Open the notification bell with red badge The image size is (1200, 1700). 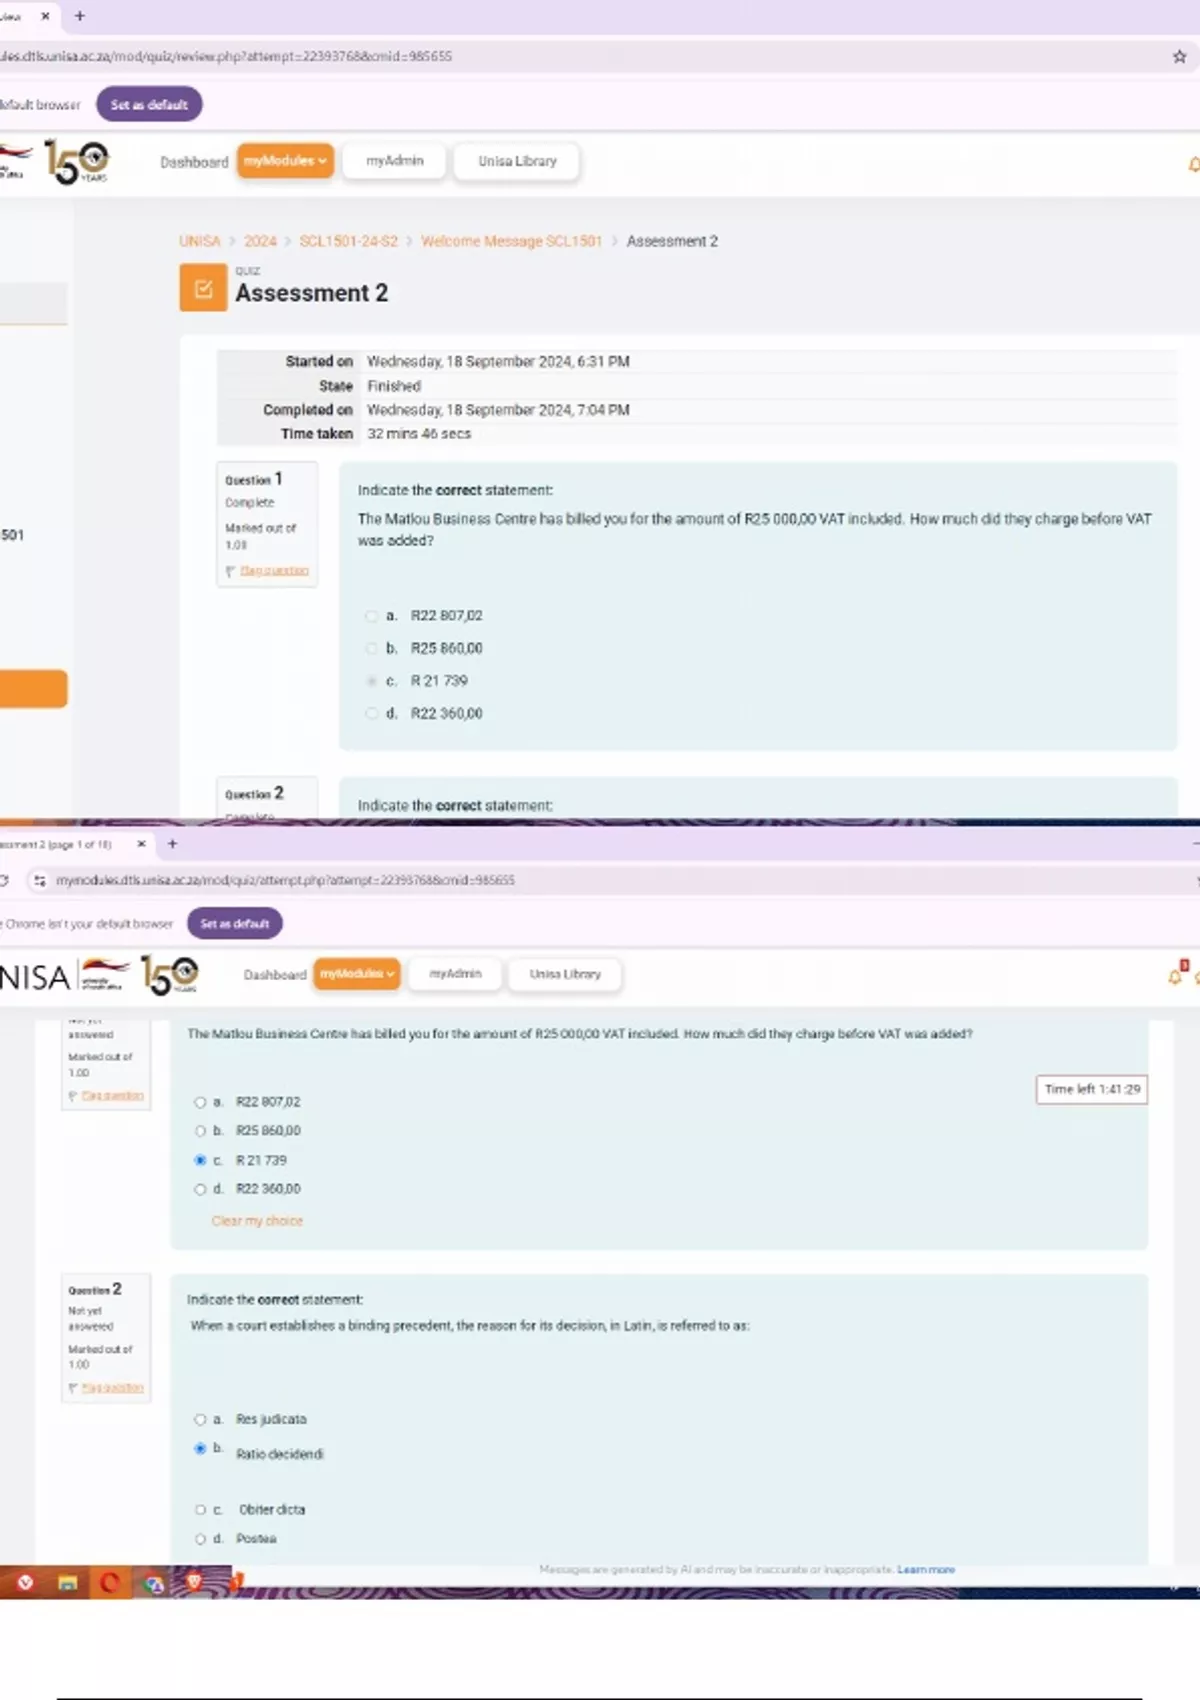pyautogui.click(x=1176, y=975)
